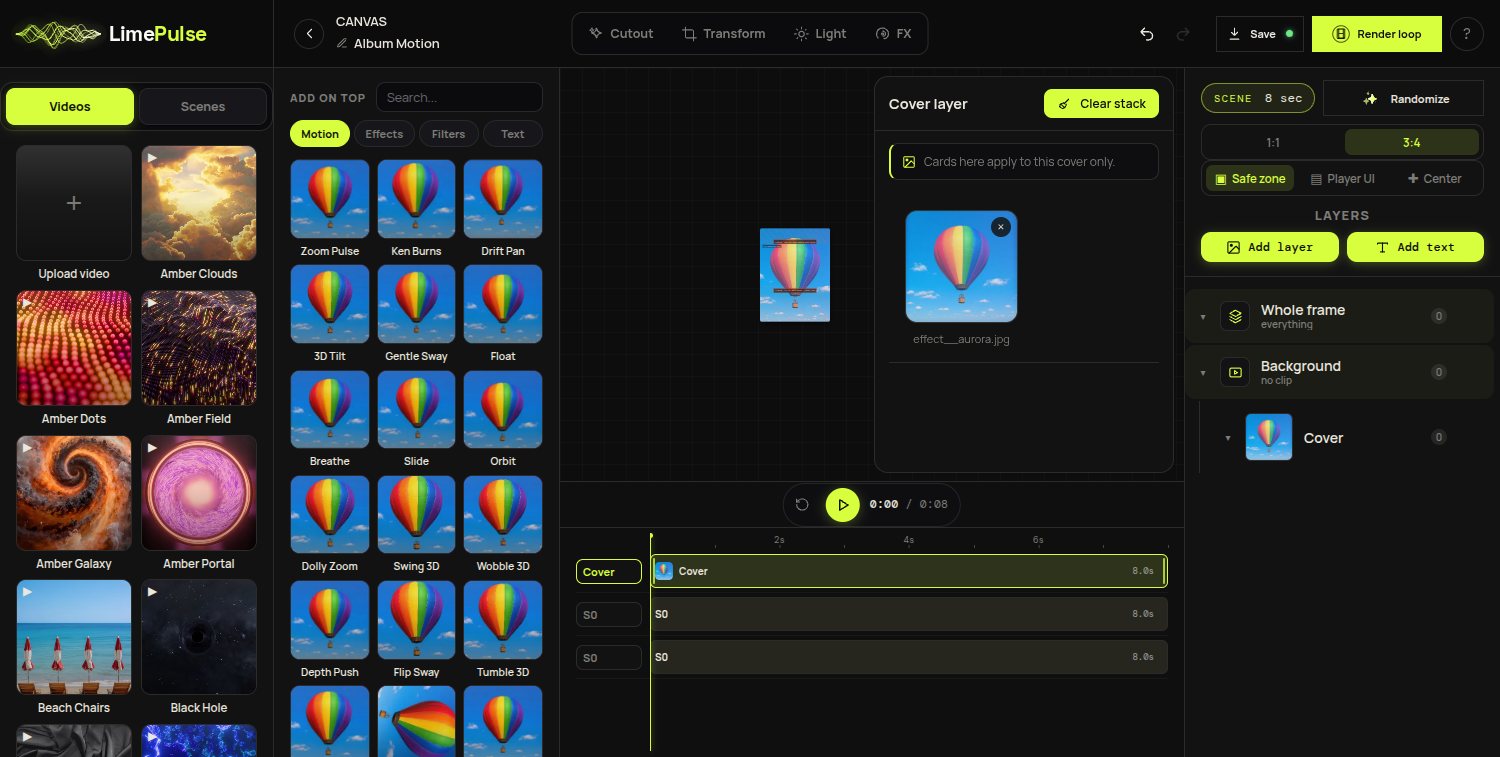Image resolution: width=1500 pixels, height=757 pixels.
Task: Toggle the Safe zone overlay
Action: 1249,179
